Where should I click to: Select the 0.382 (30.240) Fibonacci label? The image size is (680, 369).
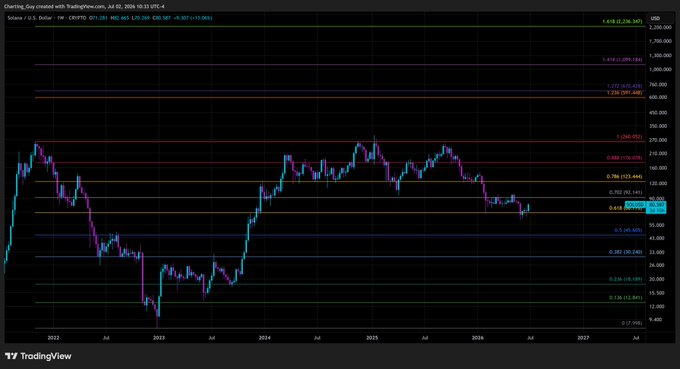626,252
